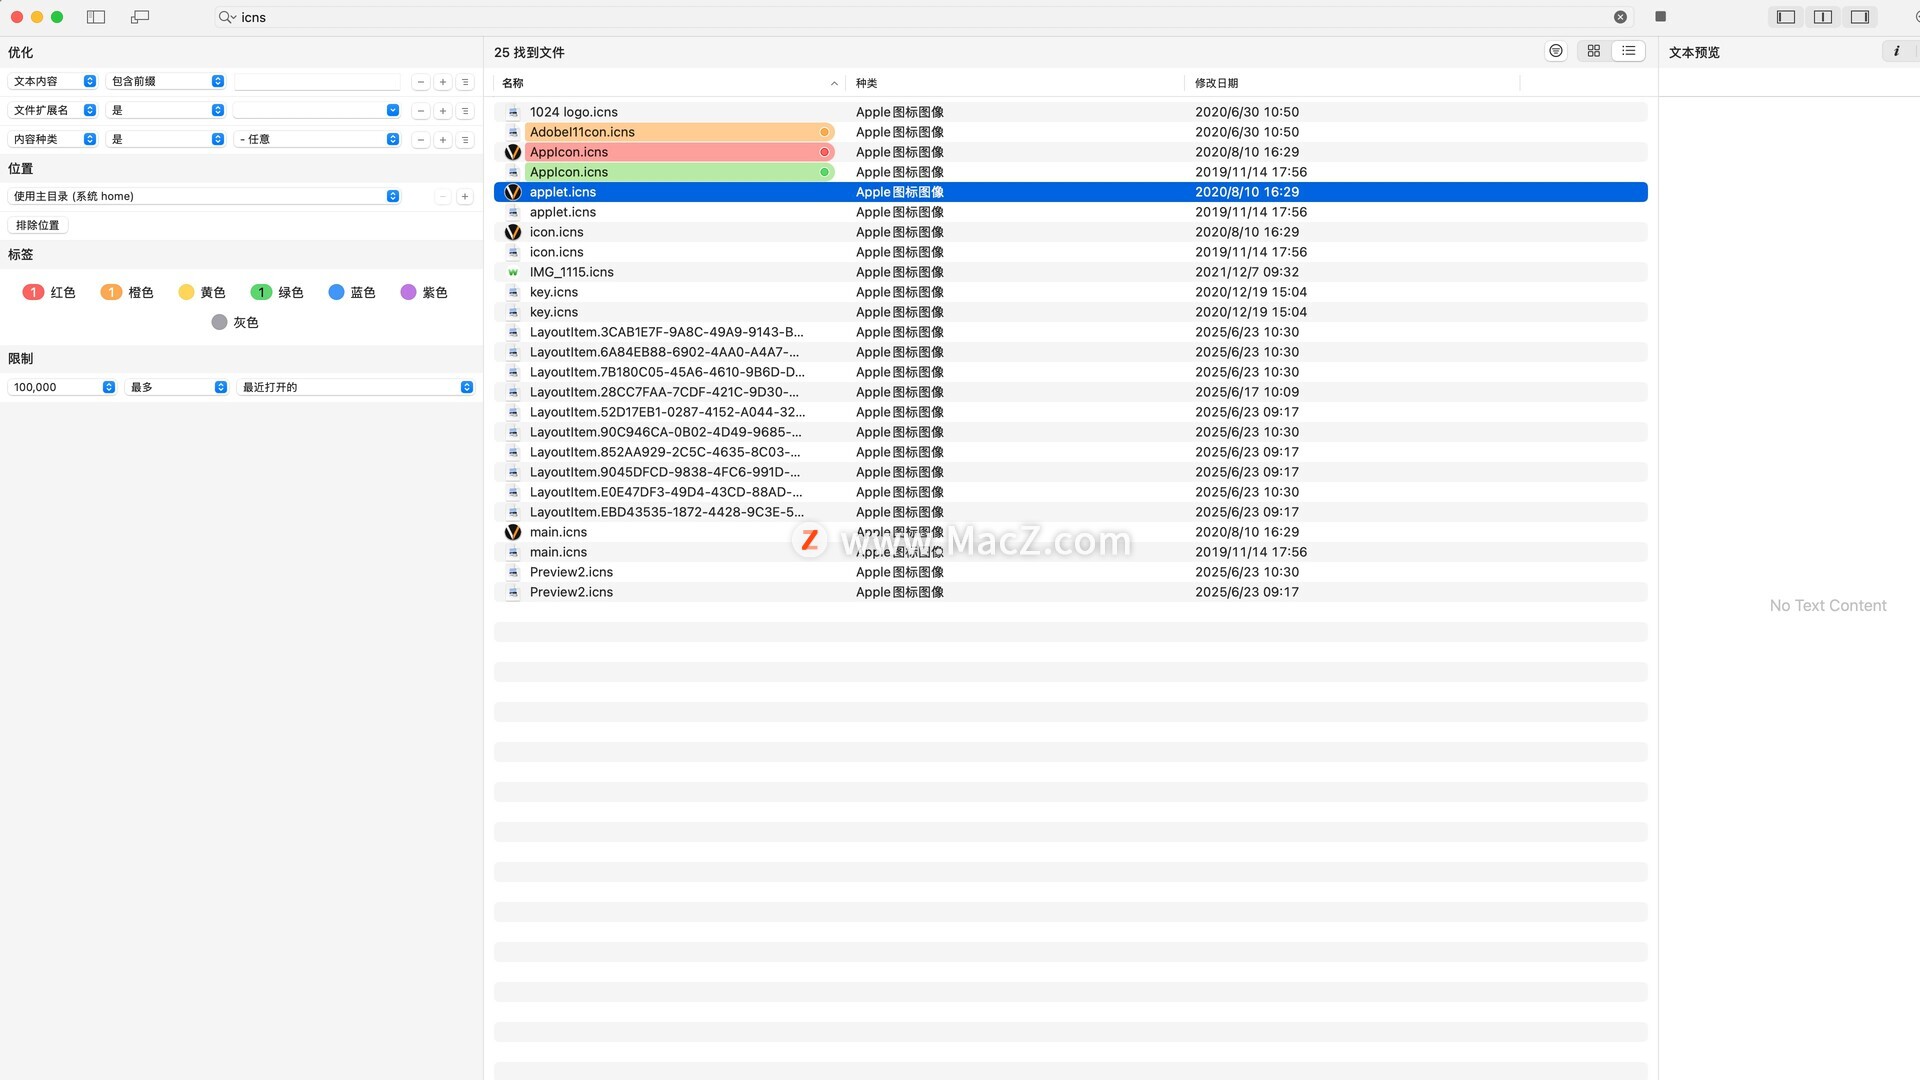This screenshot has height=1080, width=1920.
Task: Filter by the green 绿色 tag
Action: pyautogui.click(x=277, y=292)
